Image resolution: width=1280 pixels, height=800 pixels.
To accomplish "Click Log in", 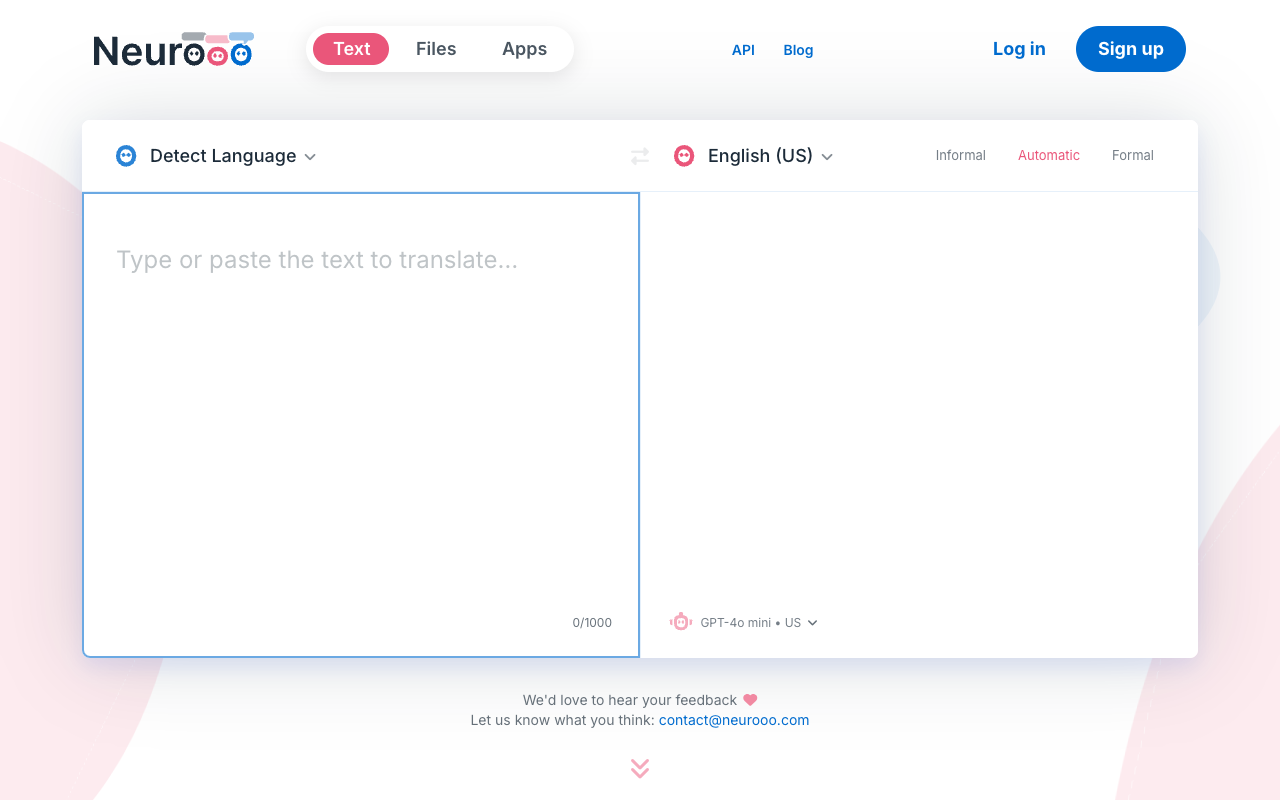I will click(x=1019, y=49).
